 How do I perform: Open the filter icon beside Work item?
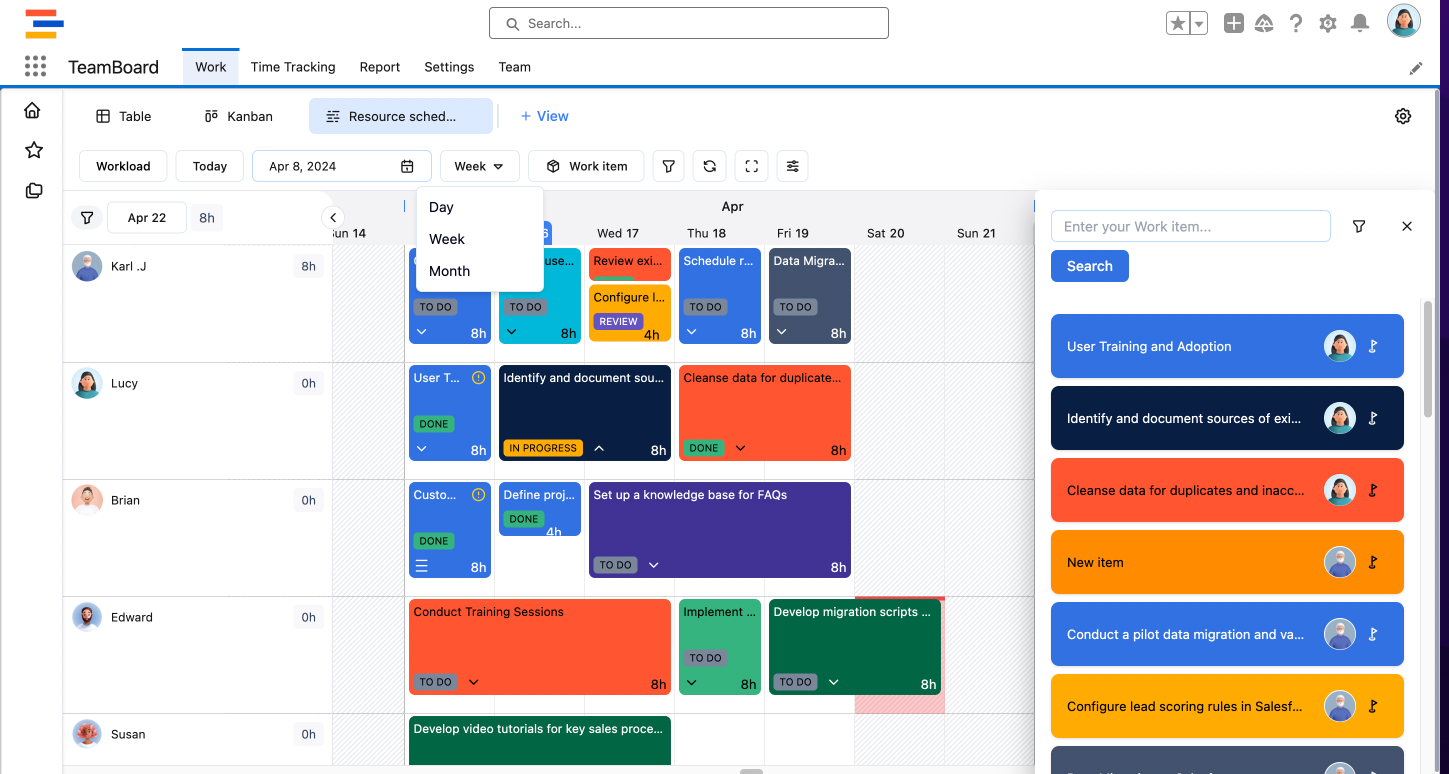tap(669, 166)
